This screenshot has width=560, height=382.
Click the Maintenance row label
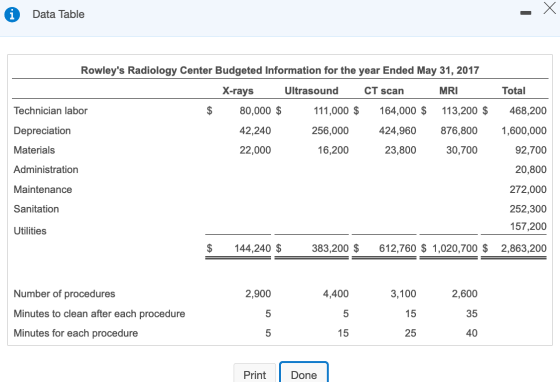43,189
